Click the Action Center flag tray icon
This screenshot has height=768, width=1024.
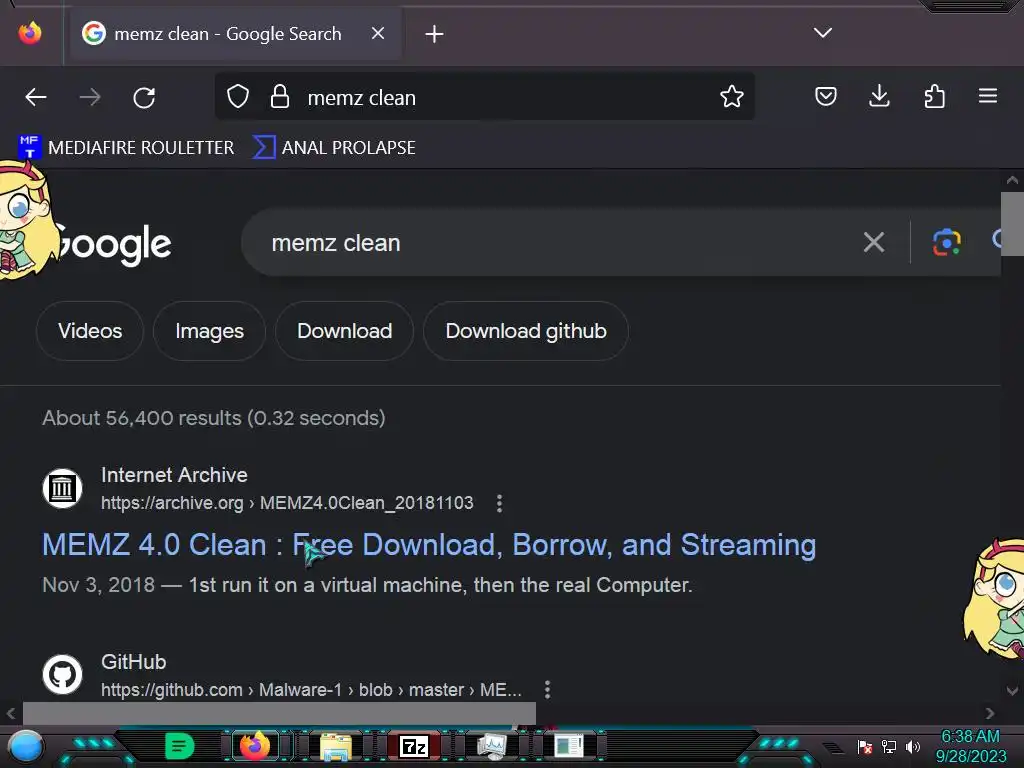(x=865, y=746)
